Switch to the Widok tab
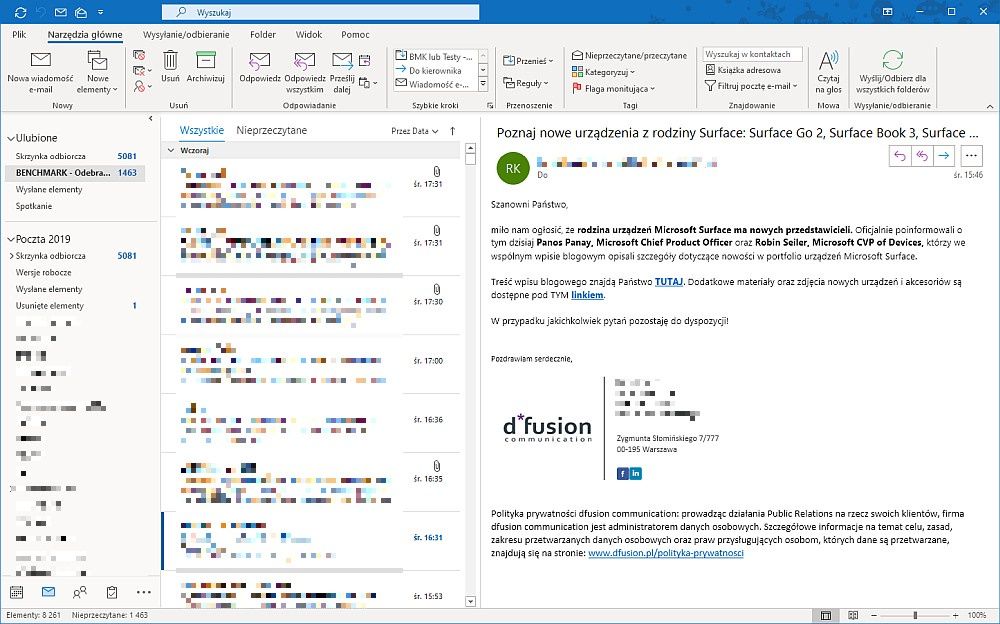This screenshot has width=1000, height=624. pos(309,34)
